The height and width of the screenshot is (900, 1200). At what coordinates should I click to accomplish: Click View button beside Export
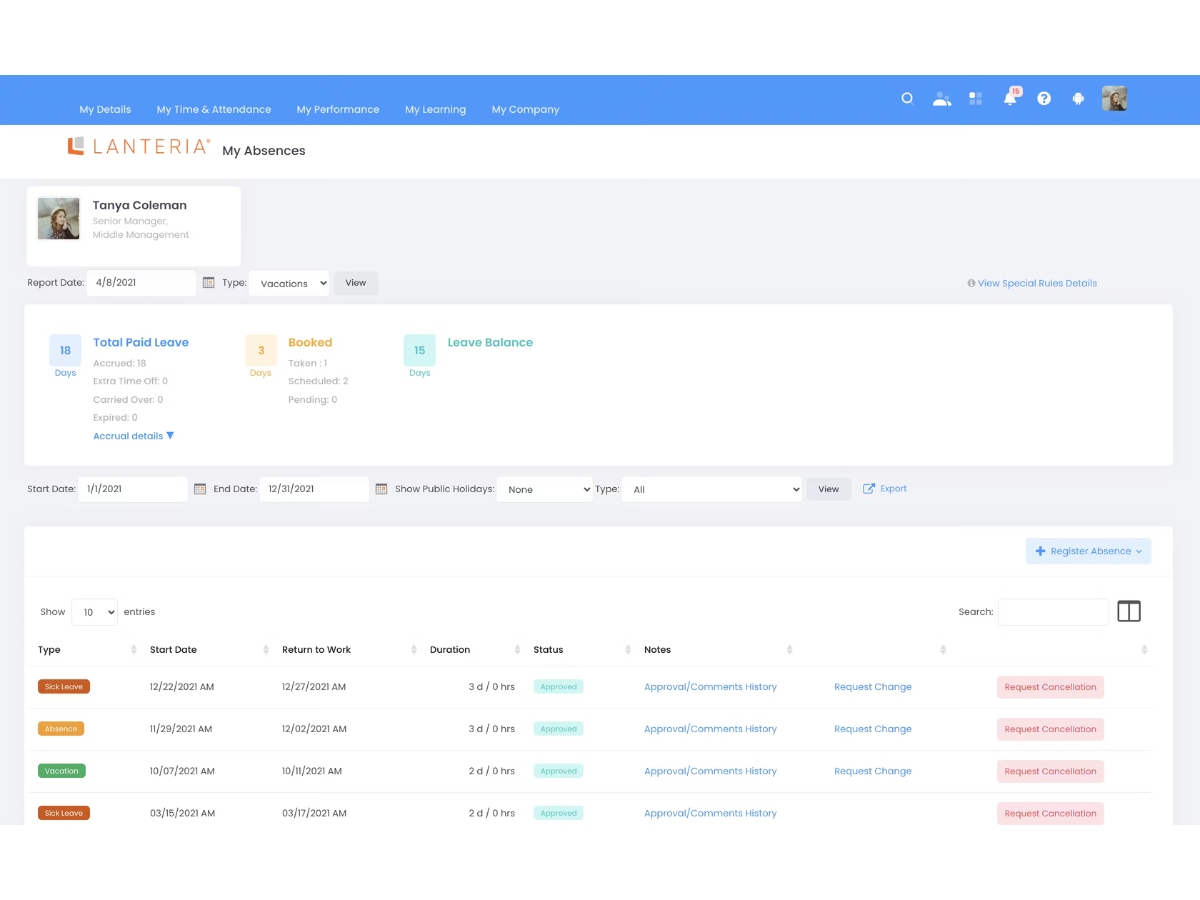(829, 489)
